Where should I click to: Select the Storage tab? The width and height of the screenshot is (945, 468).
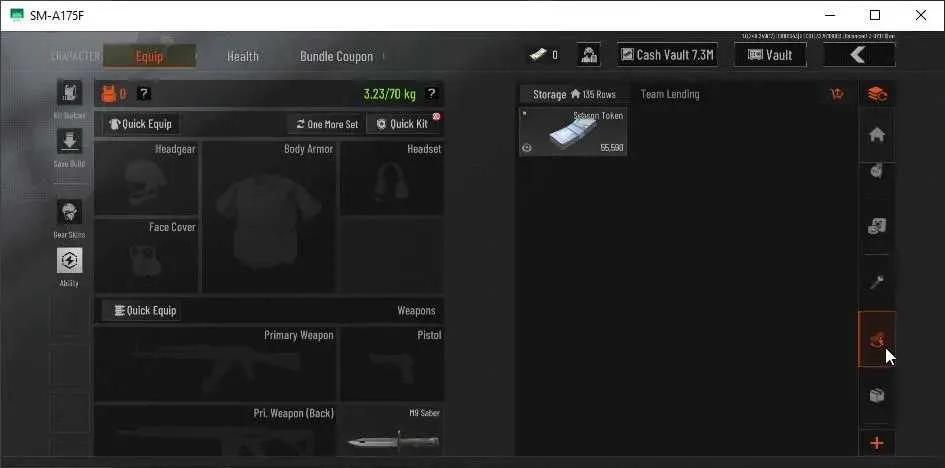574,95
